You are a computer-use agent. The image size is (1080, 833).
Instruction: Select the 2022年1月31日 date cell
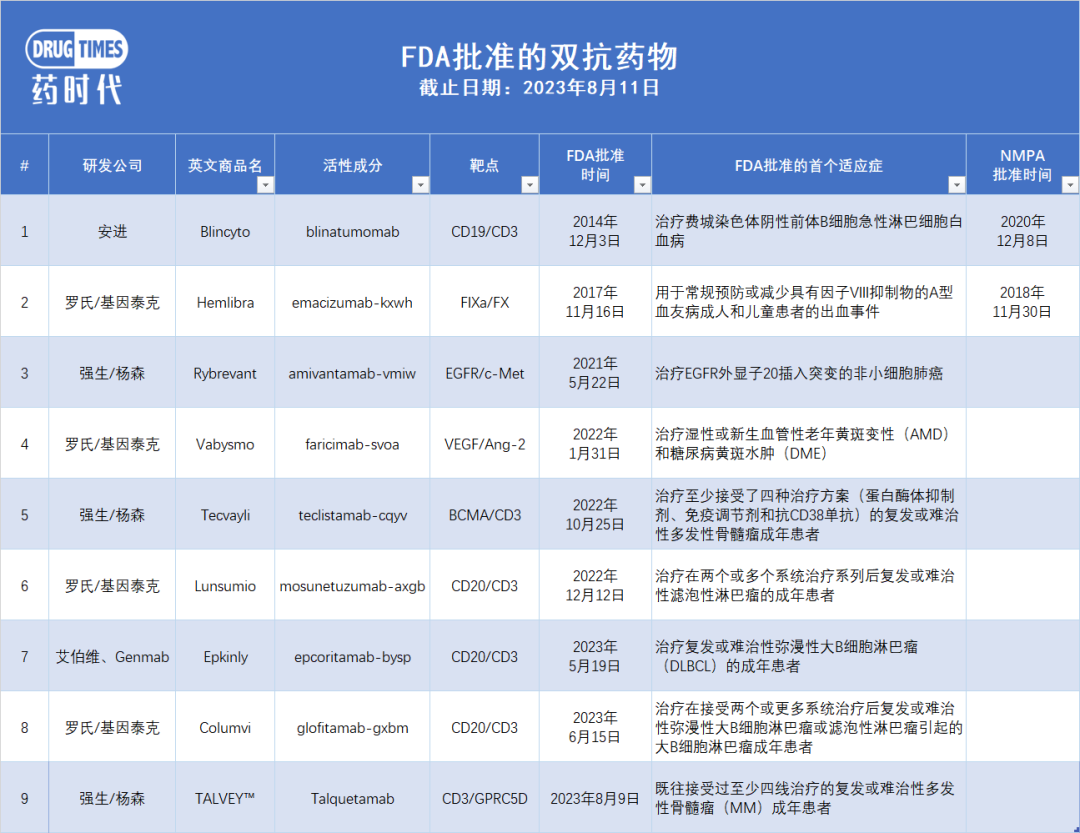(595, 444)
